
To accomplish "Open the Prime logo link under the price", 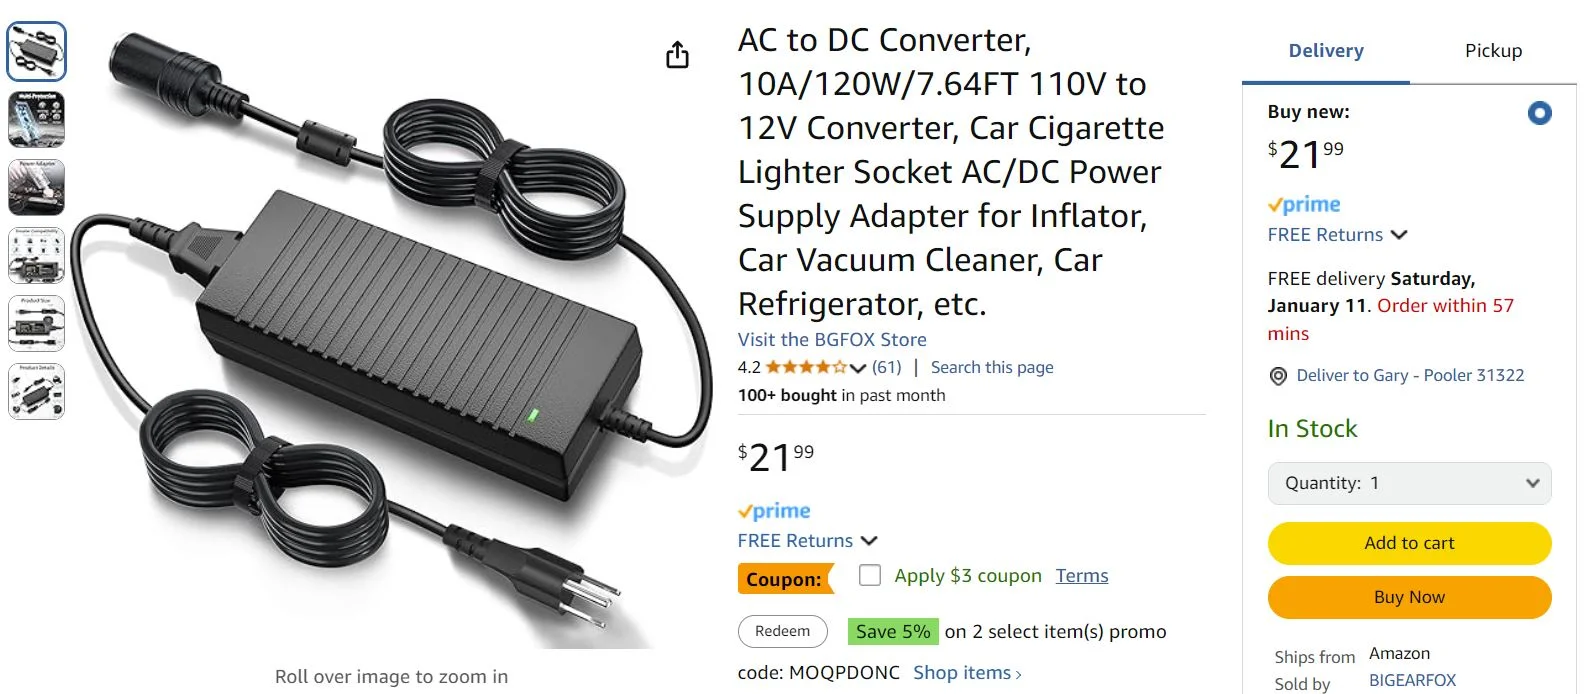I will (774, 510).
